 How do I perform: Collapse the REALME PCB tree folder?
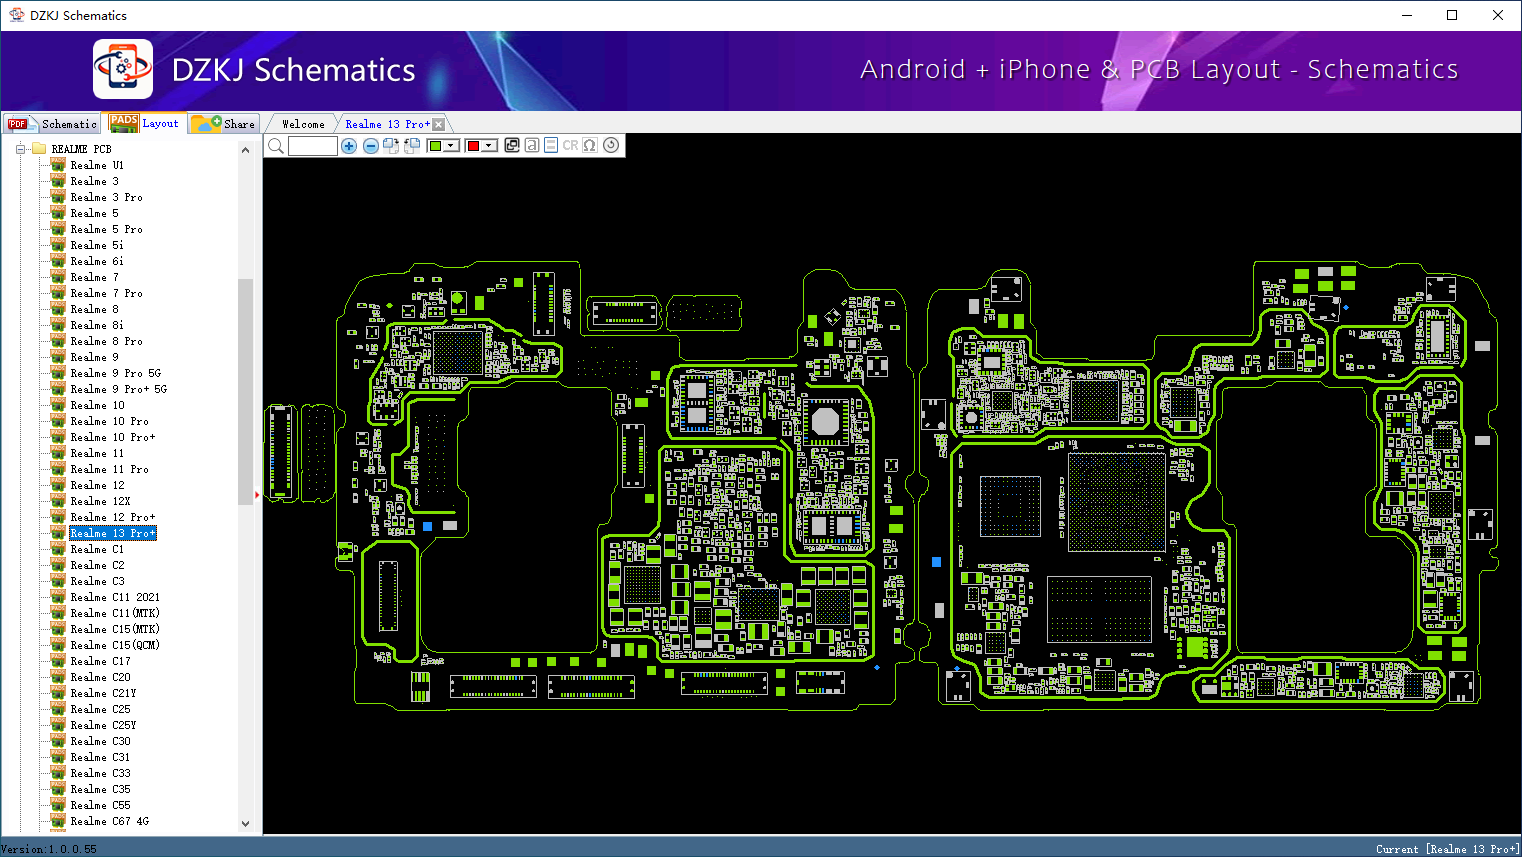(20, 149)
